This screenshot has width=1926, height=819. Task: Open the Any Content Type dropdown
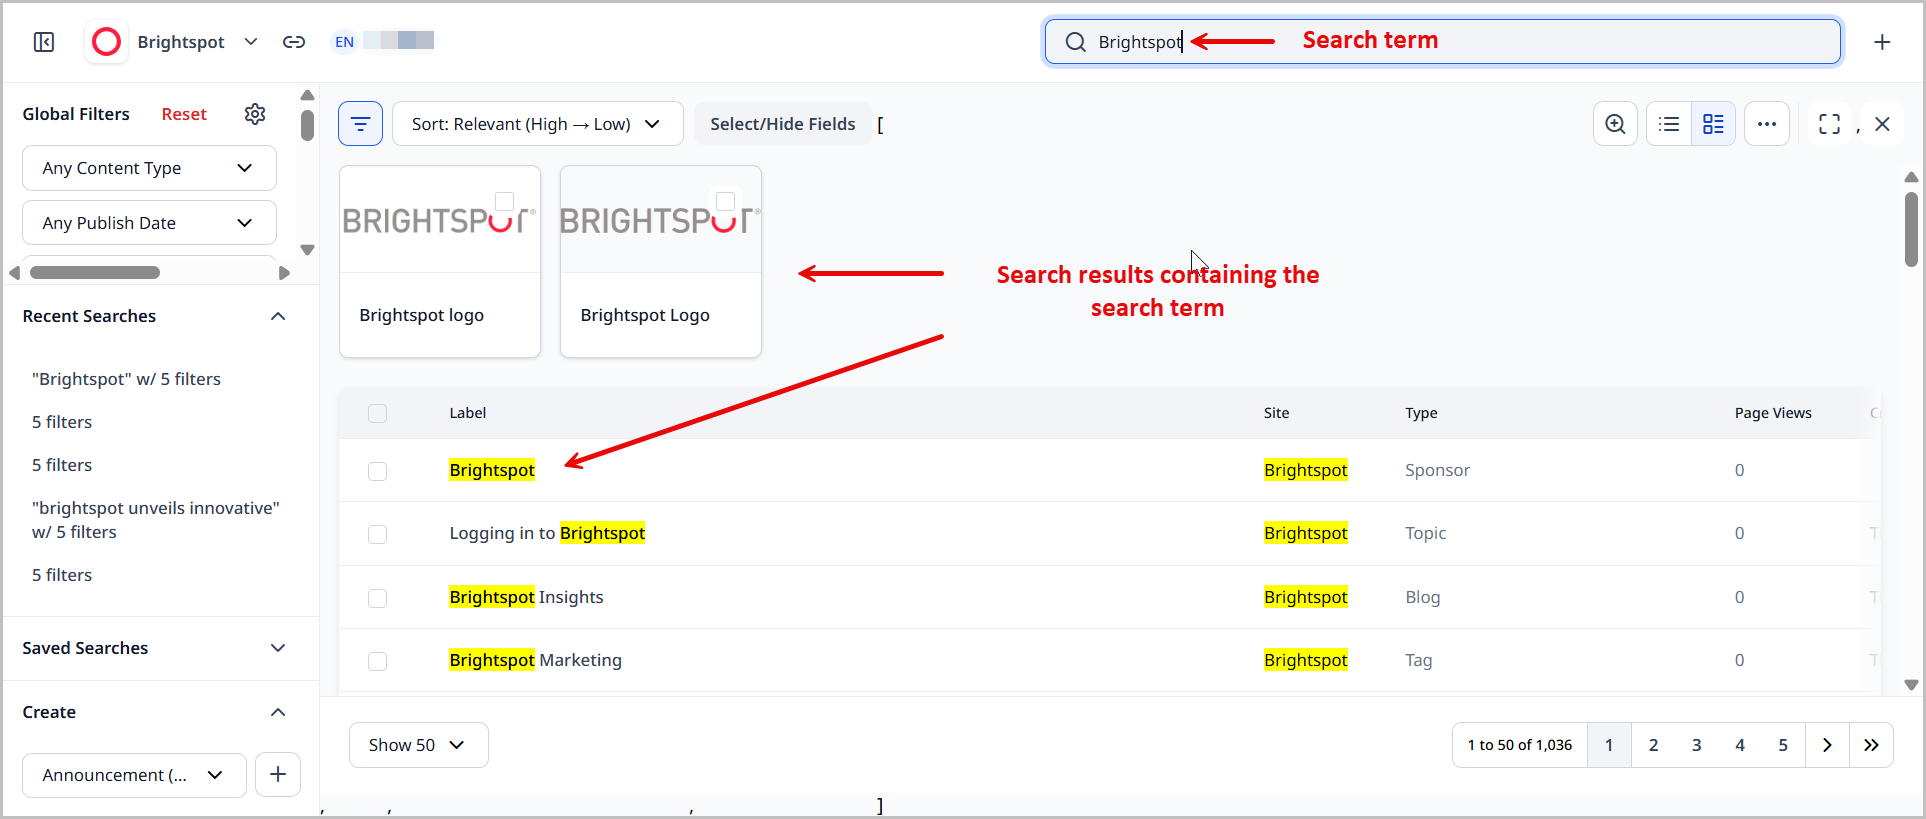[x=149, y=168]
